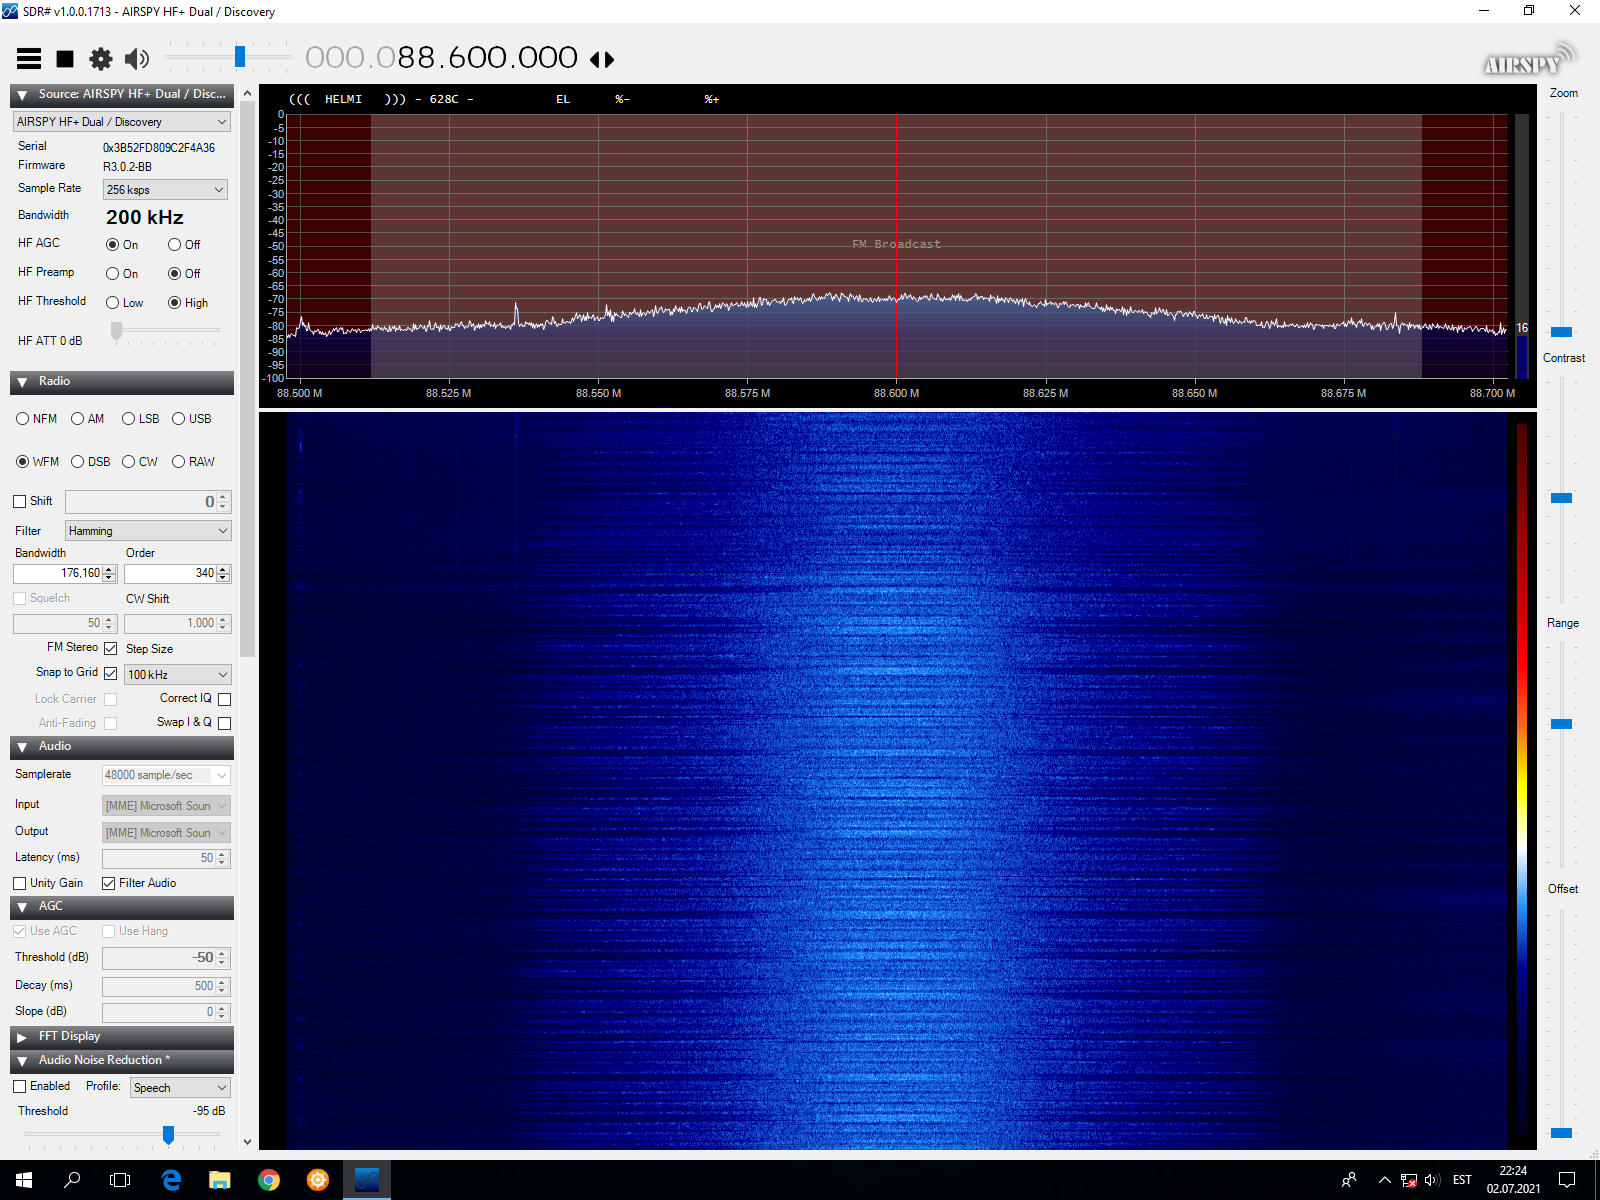Click the tuning step arrows icon
The height and width of the screenshot is (1200, 1600).
tap(602, 60)
